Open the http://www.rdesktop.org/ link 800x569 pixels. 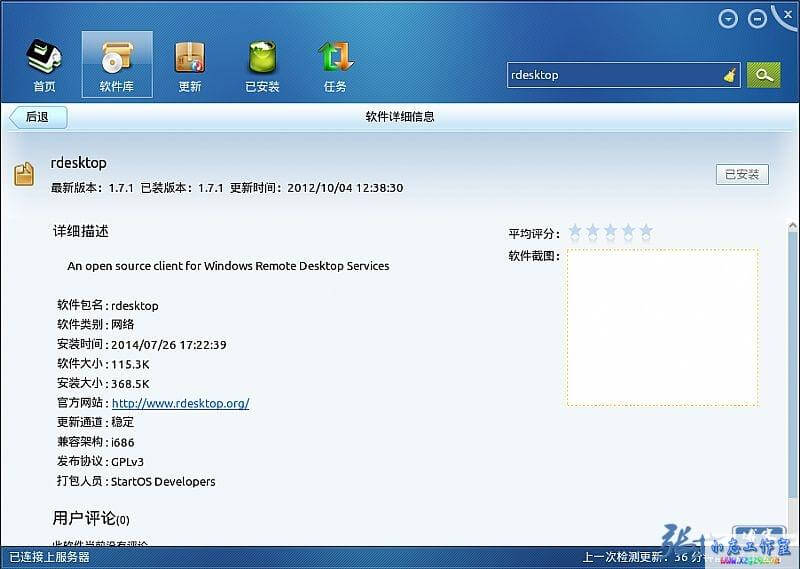coord(180,403)
